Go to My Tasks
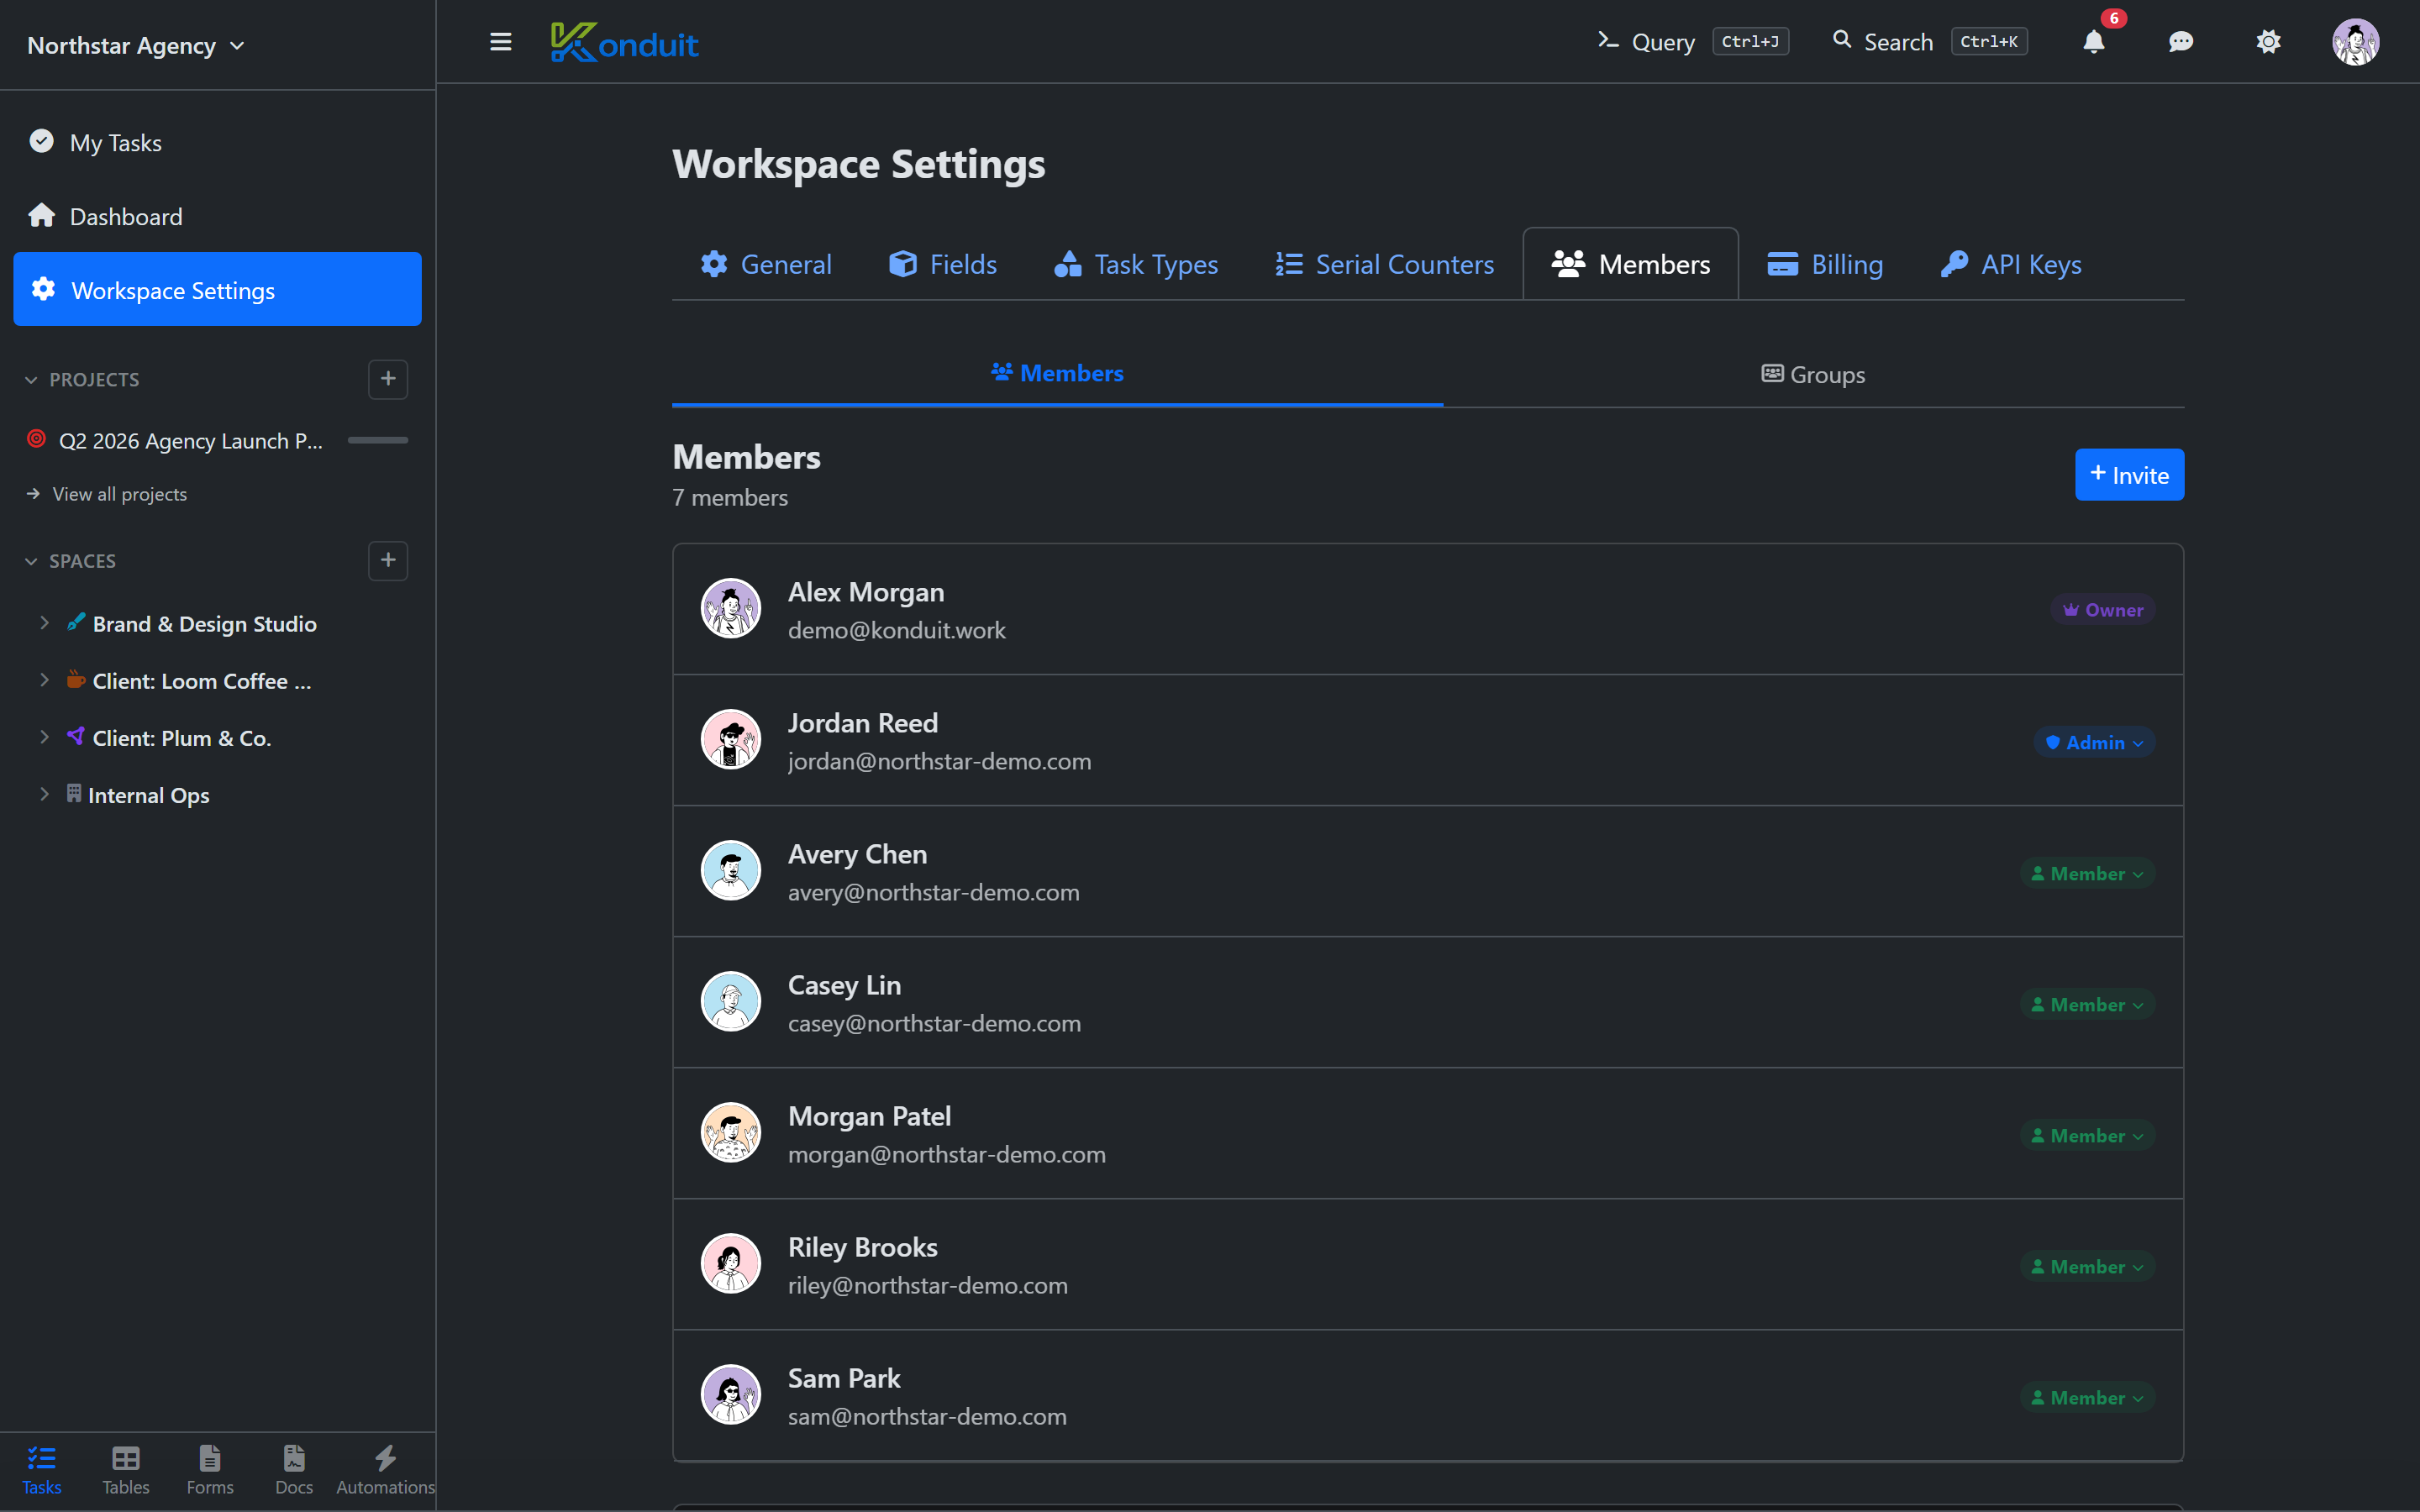The height and width of the screenshot is (1512, 2420). click(217, 143)
